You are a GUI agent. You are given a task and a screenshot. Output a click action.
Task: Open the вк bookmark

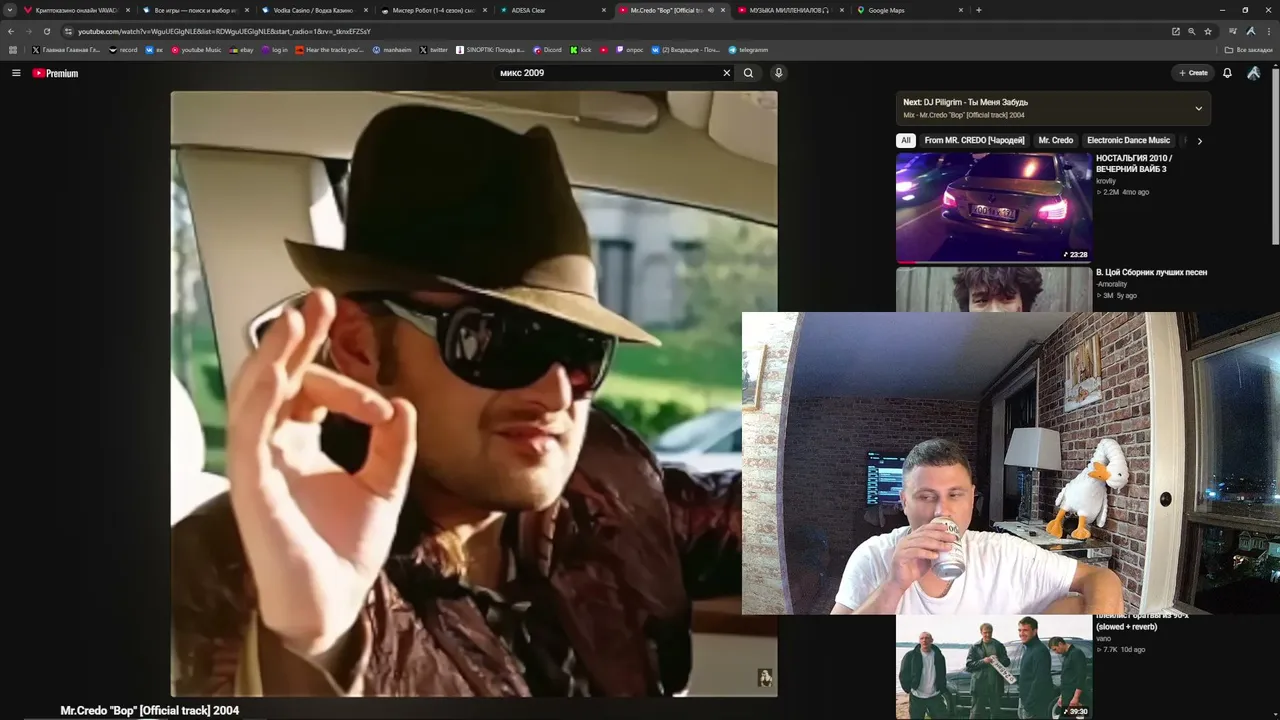(154, 50)
